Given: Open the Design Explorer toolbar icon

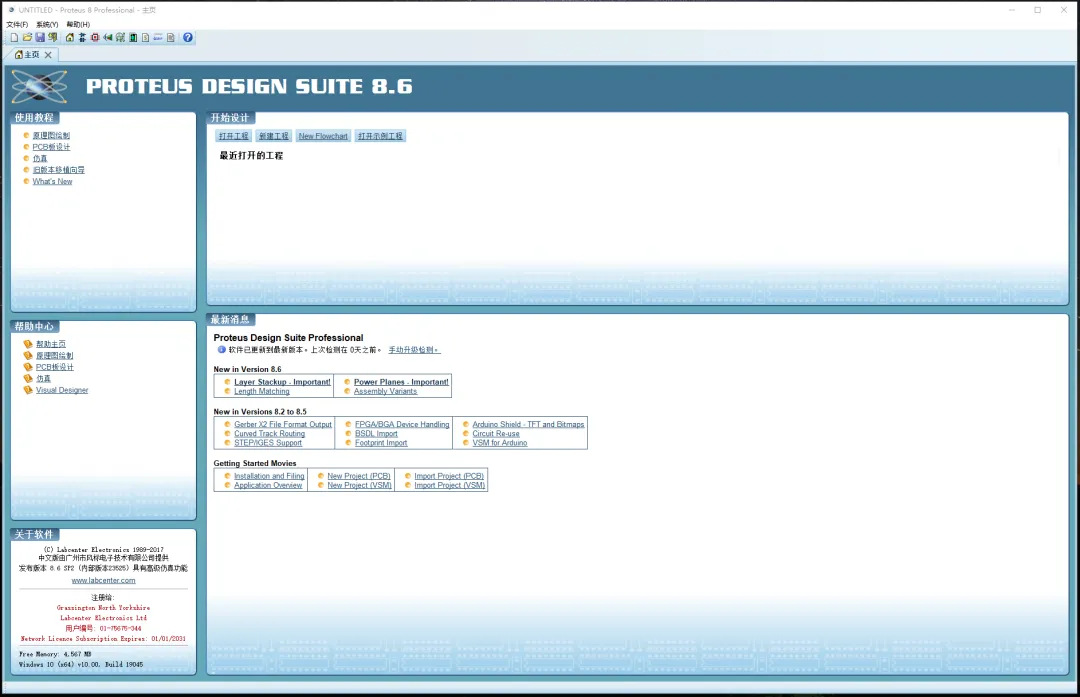Looking at the screenshot, I should click(x=133, y=37).
